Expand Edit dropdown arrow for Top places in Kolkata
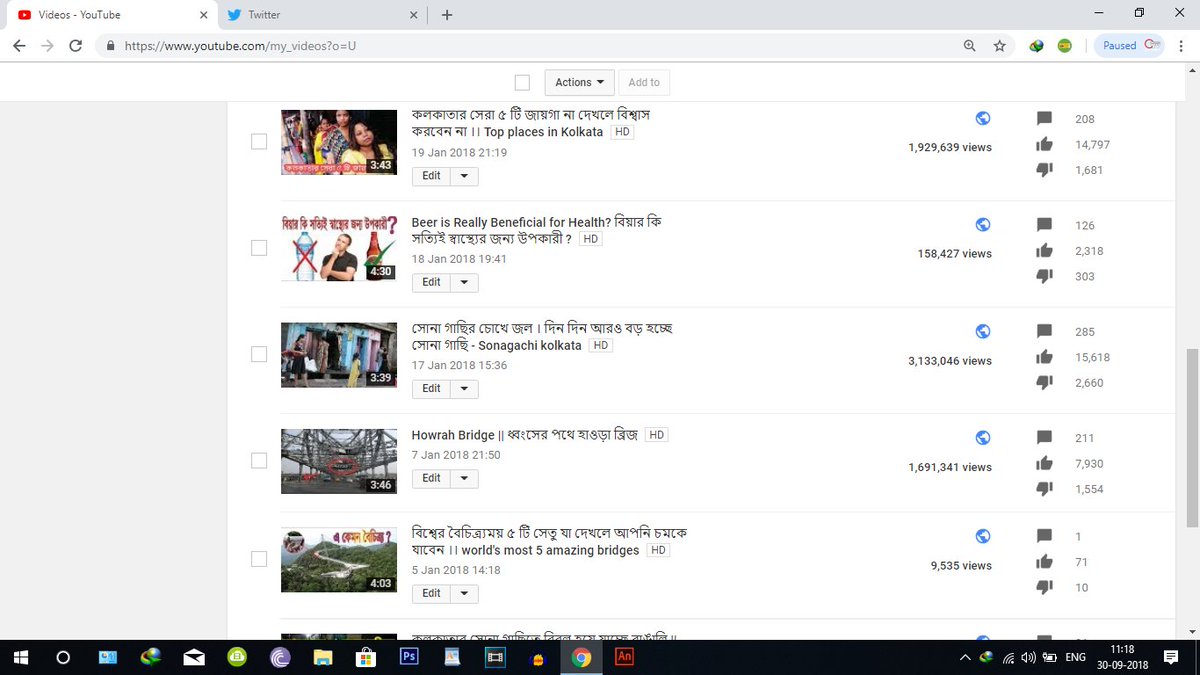The height and width of the screenshot is (675, 1200). (464, 176)
